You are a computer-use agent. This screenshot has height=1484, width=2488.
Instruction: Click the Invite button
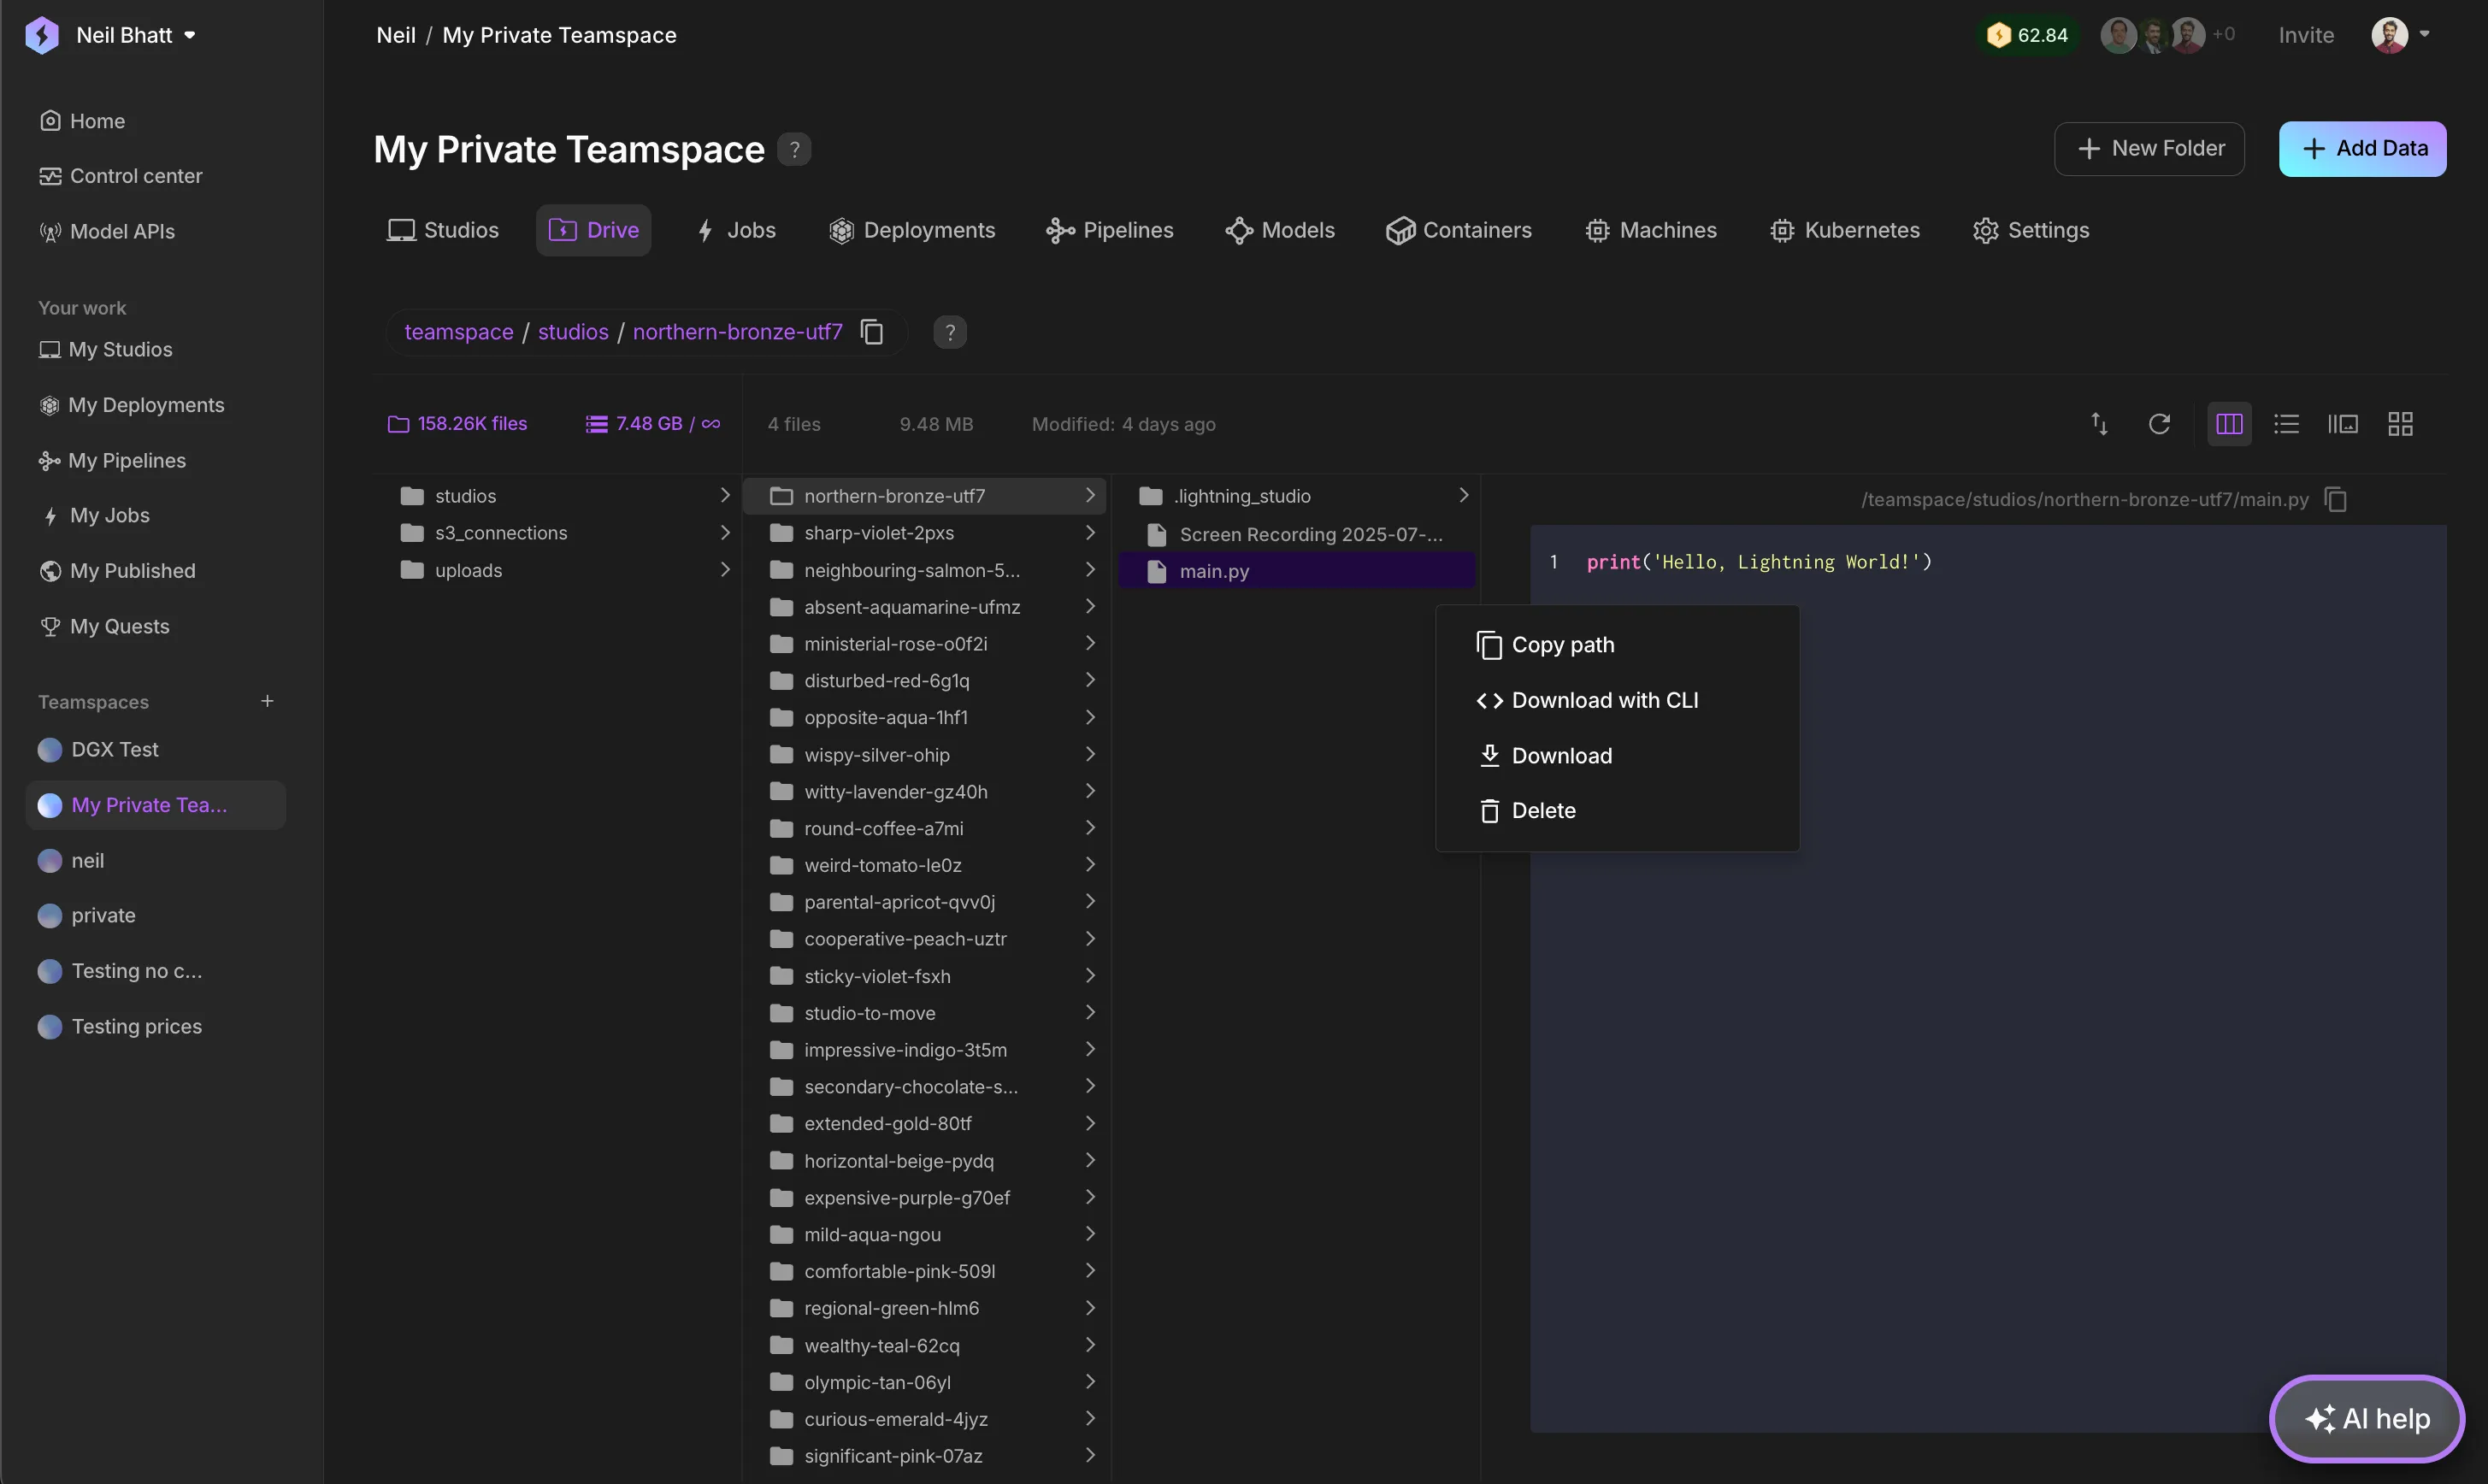(2306, 35)
